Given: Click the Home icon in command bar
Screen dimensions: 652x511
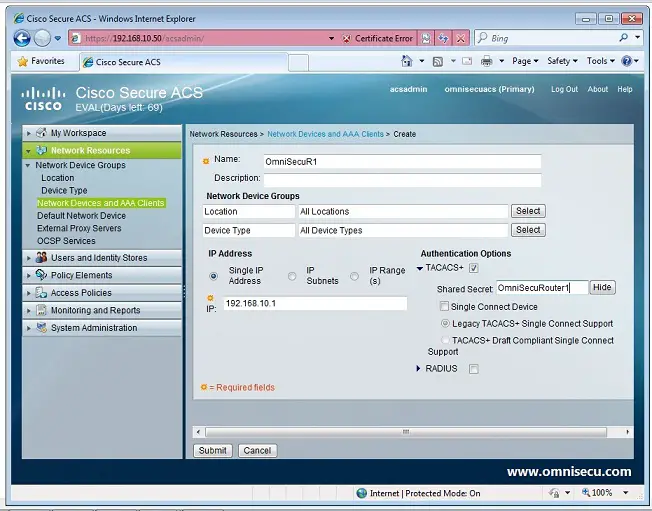Looking at the screenshot, I should pyautogui.click(x=406, y=61).
